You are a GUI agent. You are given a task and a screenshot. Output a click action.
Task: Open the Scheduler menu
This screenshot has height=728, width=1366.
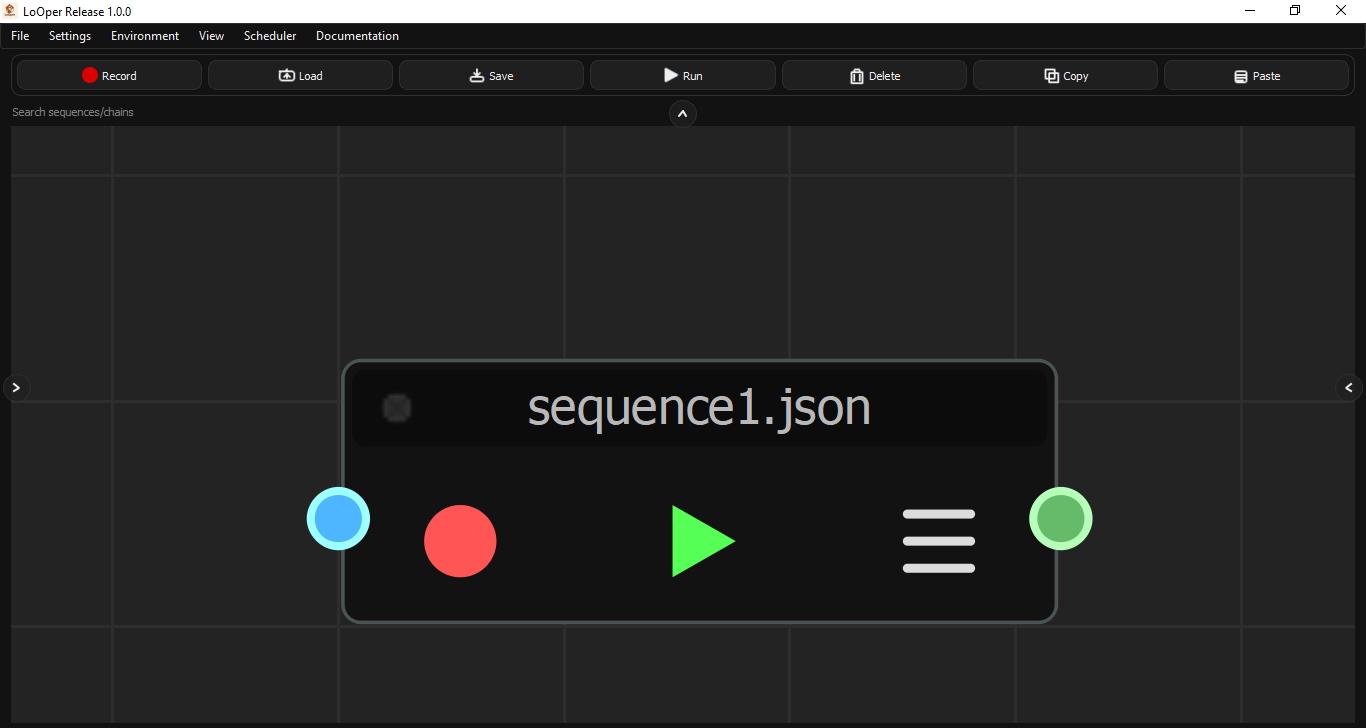[x=270, y=35]
